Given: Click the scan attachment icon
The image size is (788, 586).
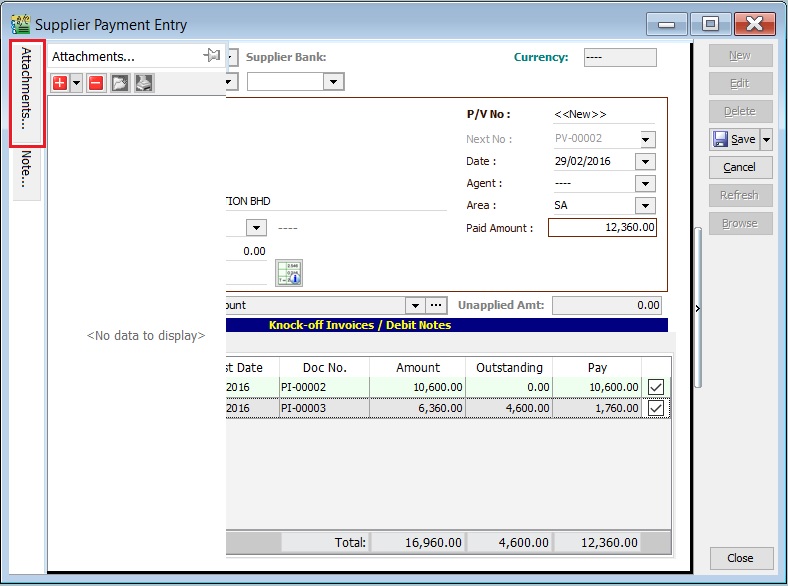Looking at the screenshot, I should (x=144, y=83).
